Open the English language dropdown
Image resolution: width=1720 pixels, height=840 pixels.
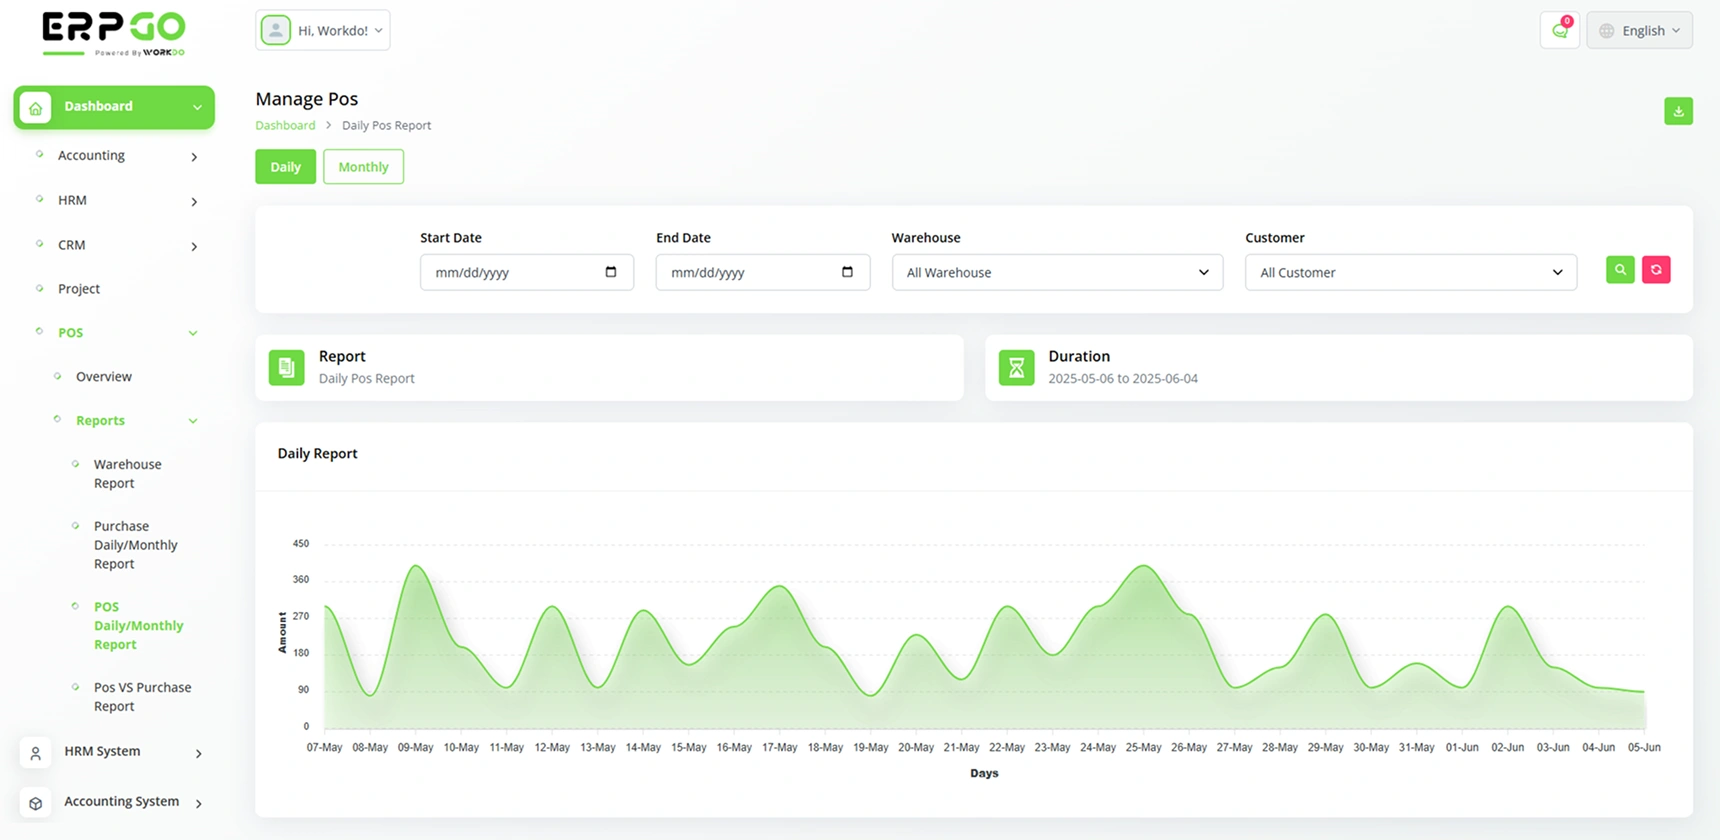tap(1640, 30)
